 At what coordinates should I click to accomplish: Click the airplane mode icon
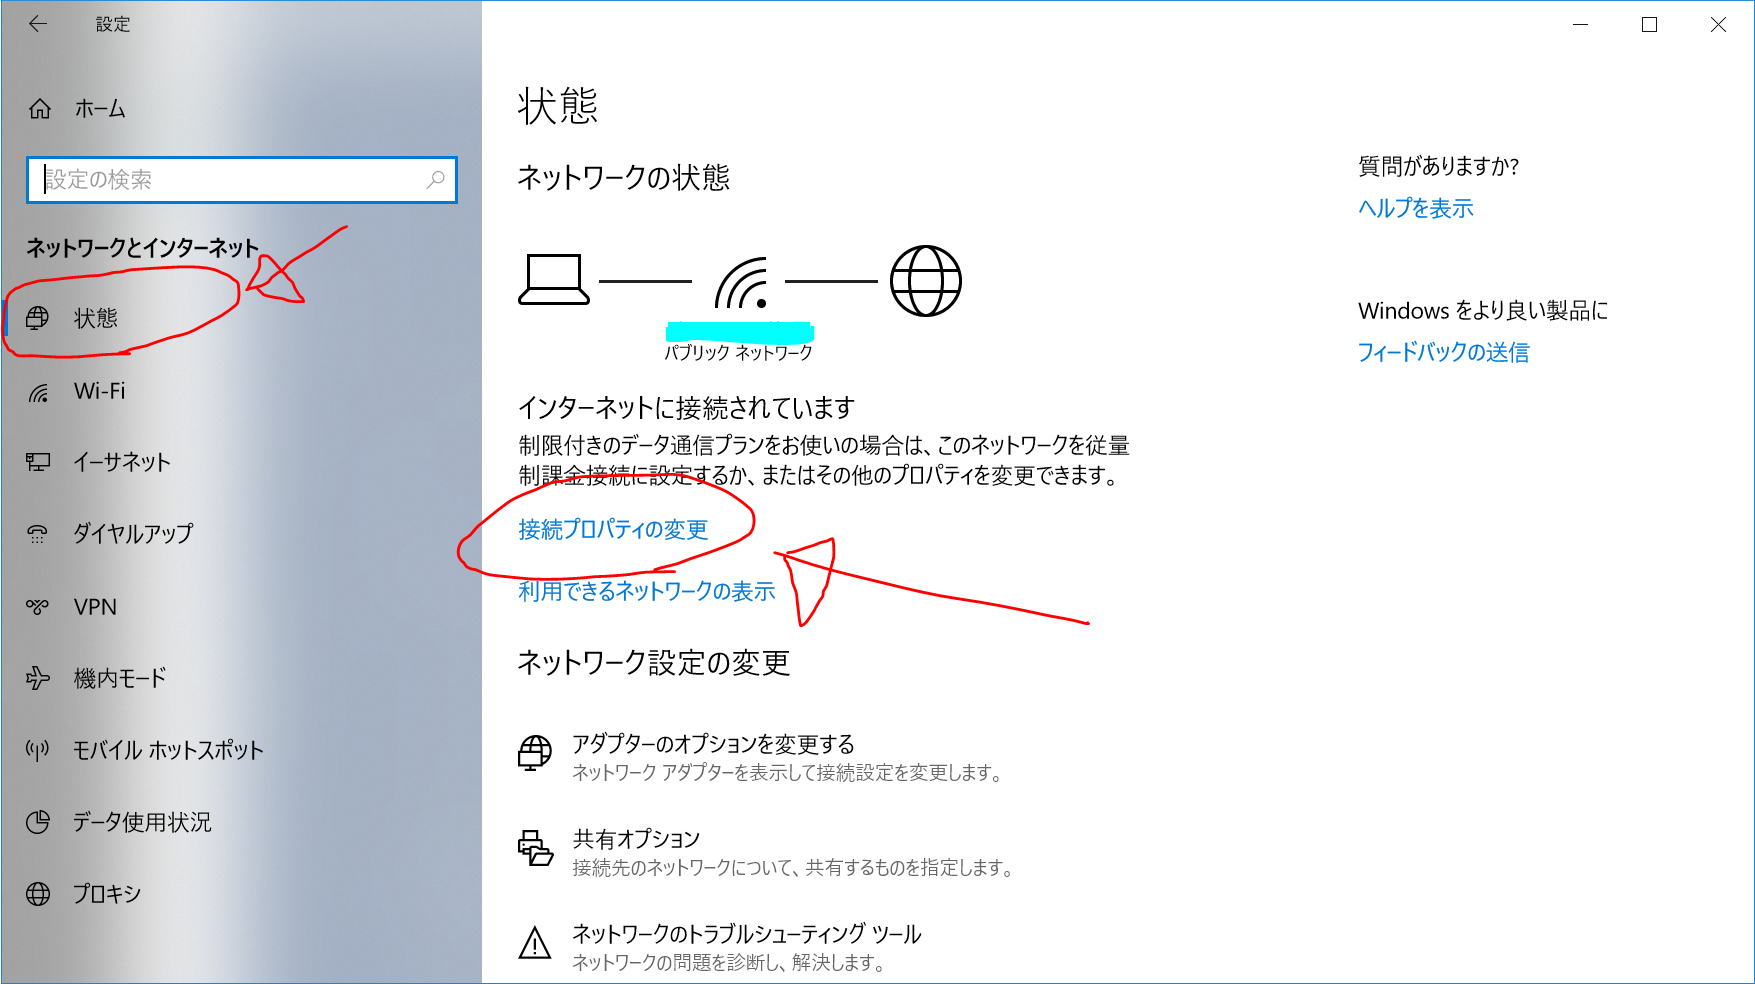tap(38, 678)
